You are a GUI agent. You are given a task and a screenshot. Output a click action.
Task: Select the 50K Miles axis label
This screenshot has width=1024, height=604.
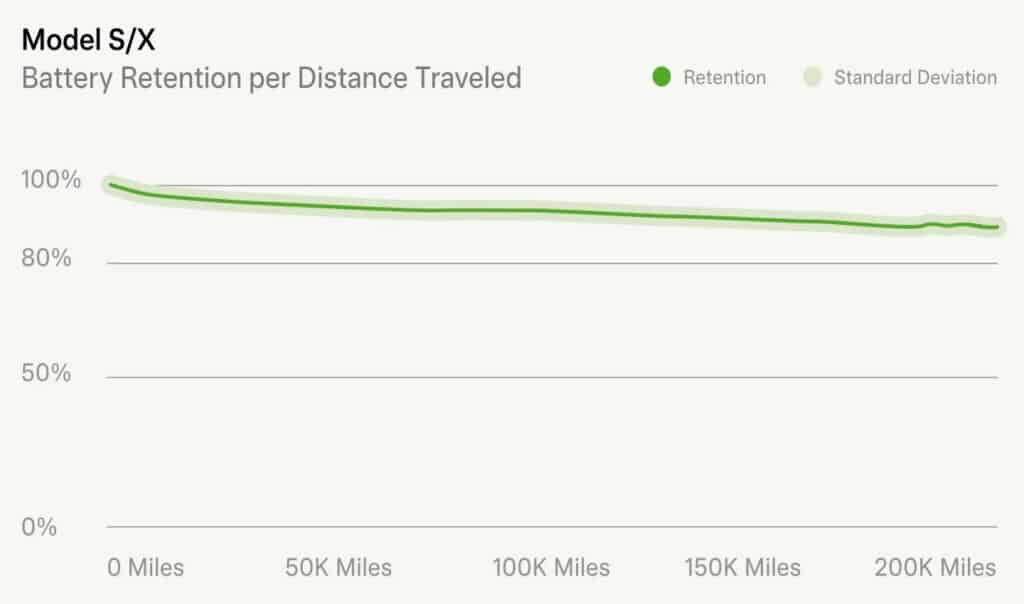(338, 568)
